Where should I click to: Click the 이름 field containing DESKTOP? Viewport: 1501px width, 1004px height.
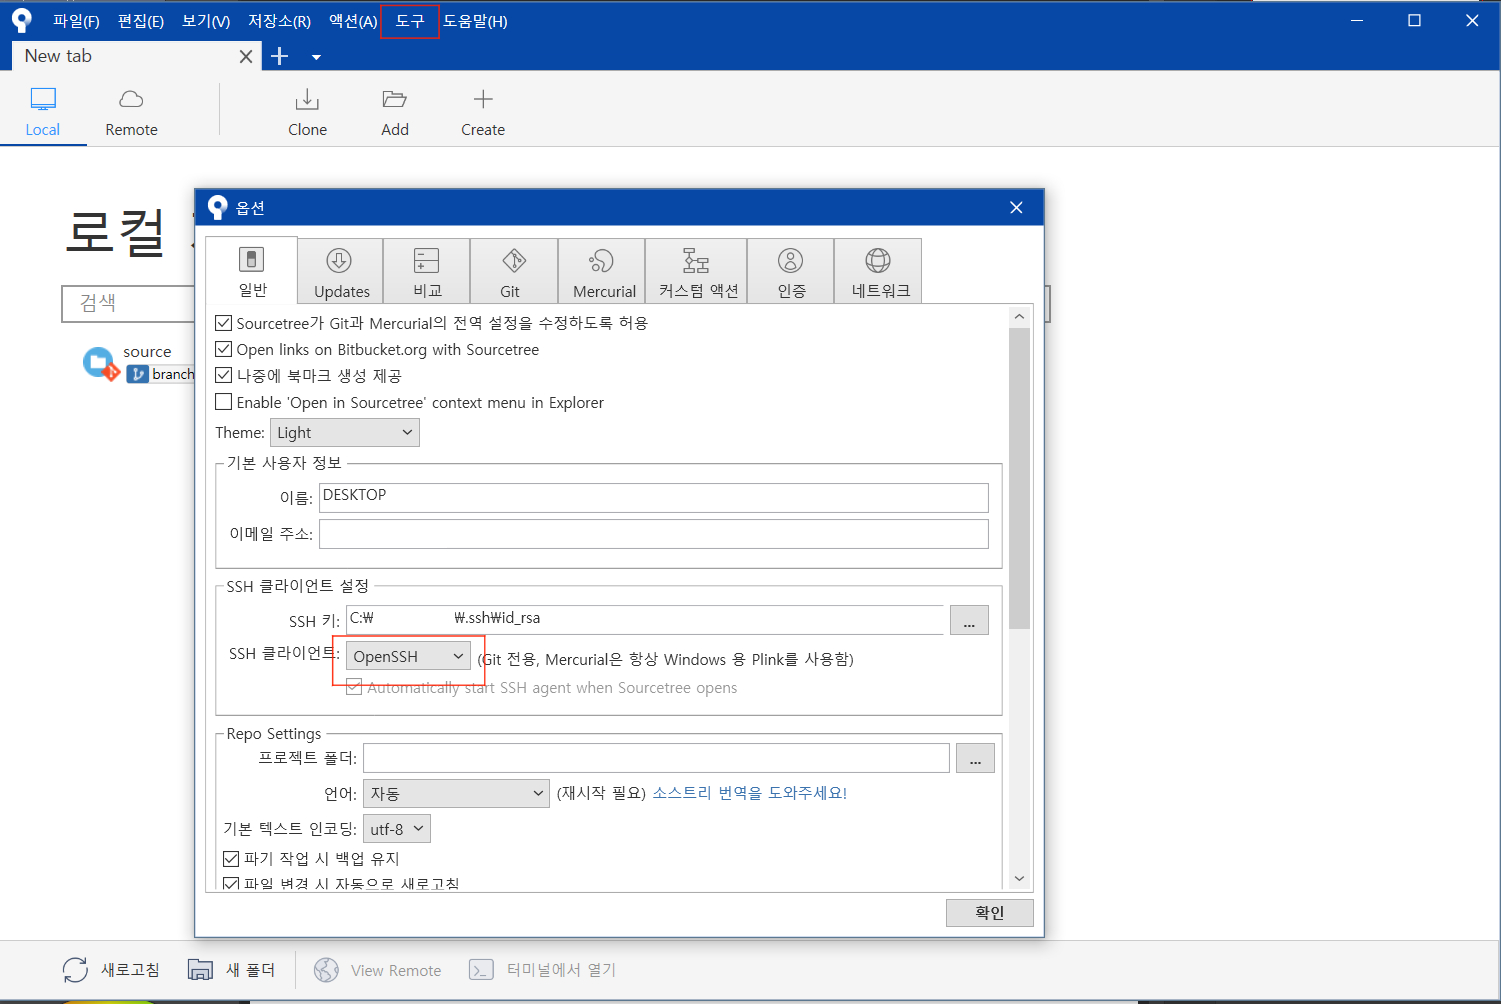[x=654, y=497]
